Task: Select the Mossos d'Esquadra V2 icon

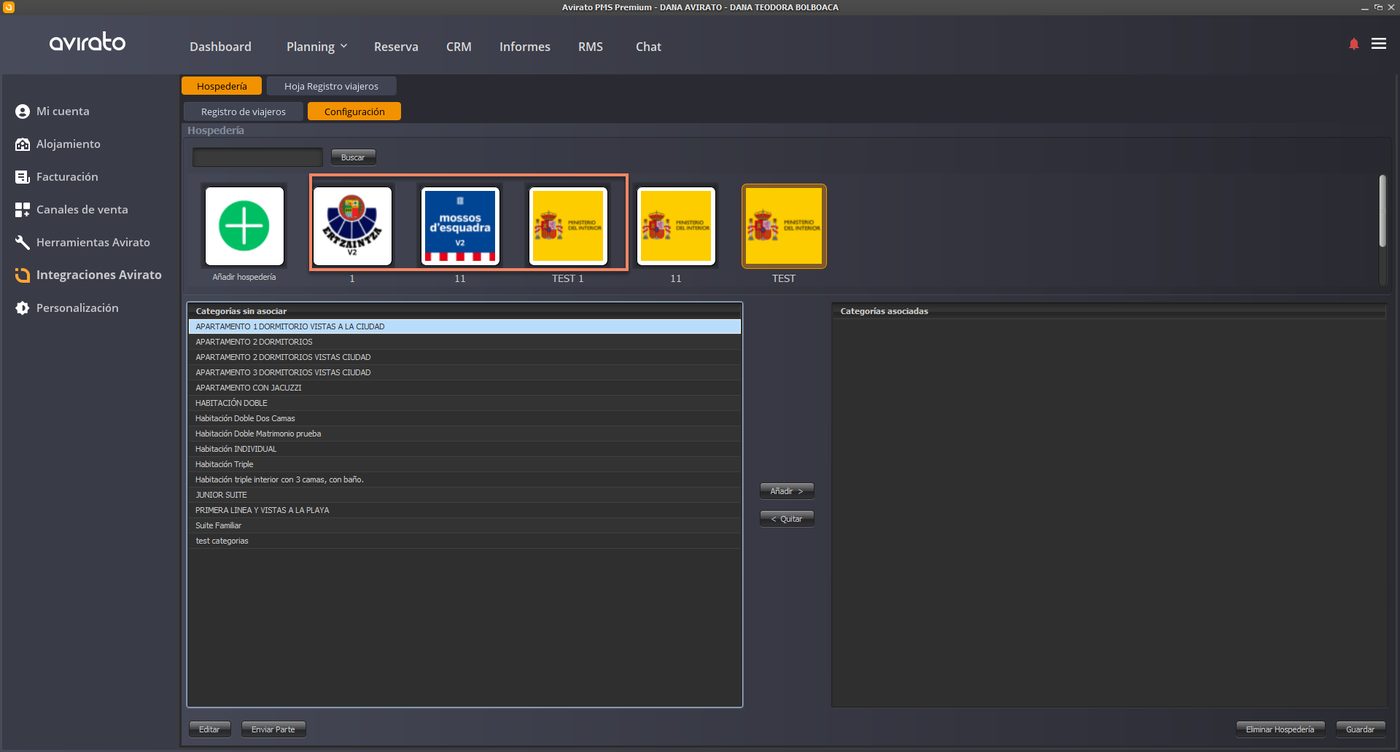Action: pyautogui.click(x=460, y=226)
